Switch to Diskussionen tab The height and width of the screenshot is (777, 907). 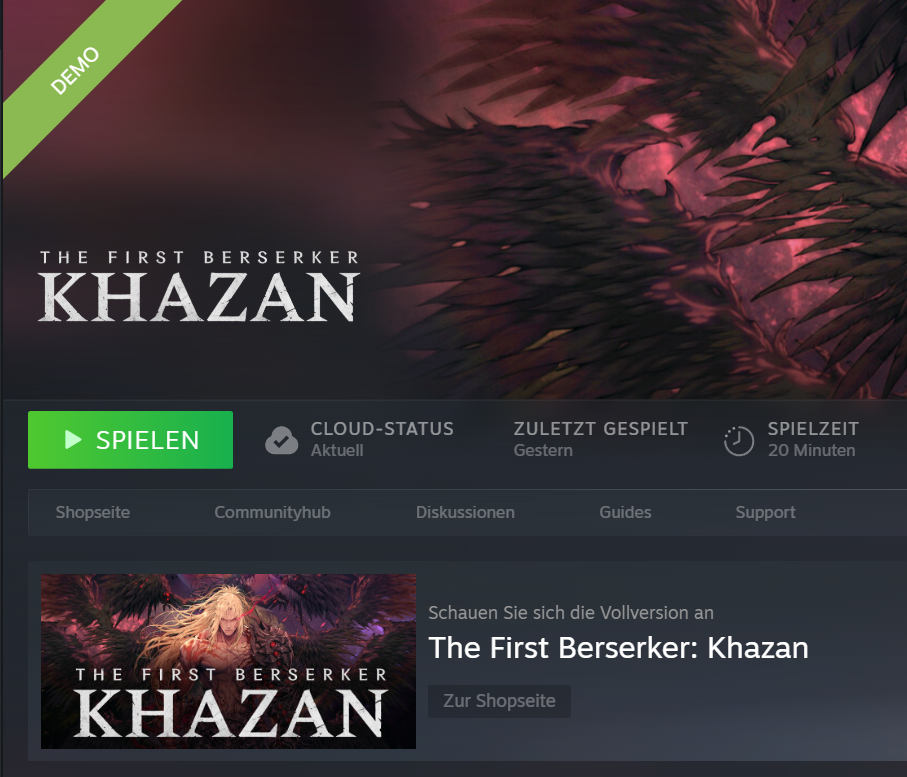tap(465, 512)
